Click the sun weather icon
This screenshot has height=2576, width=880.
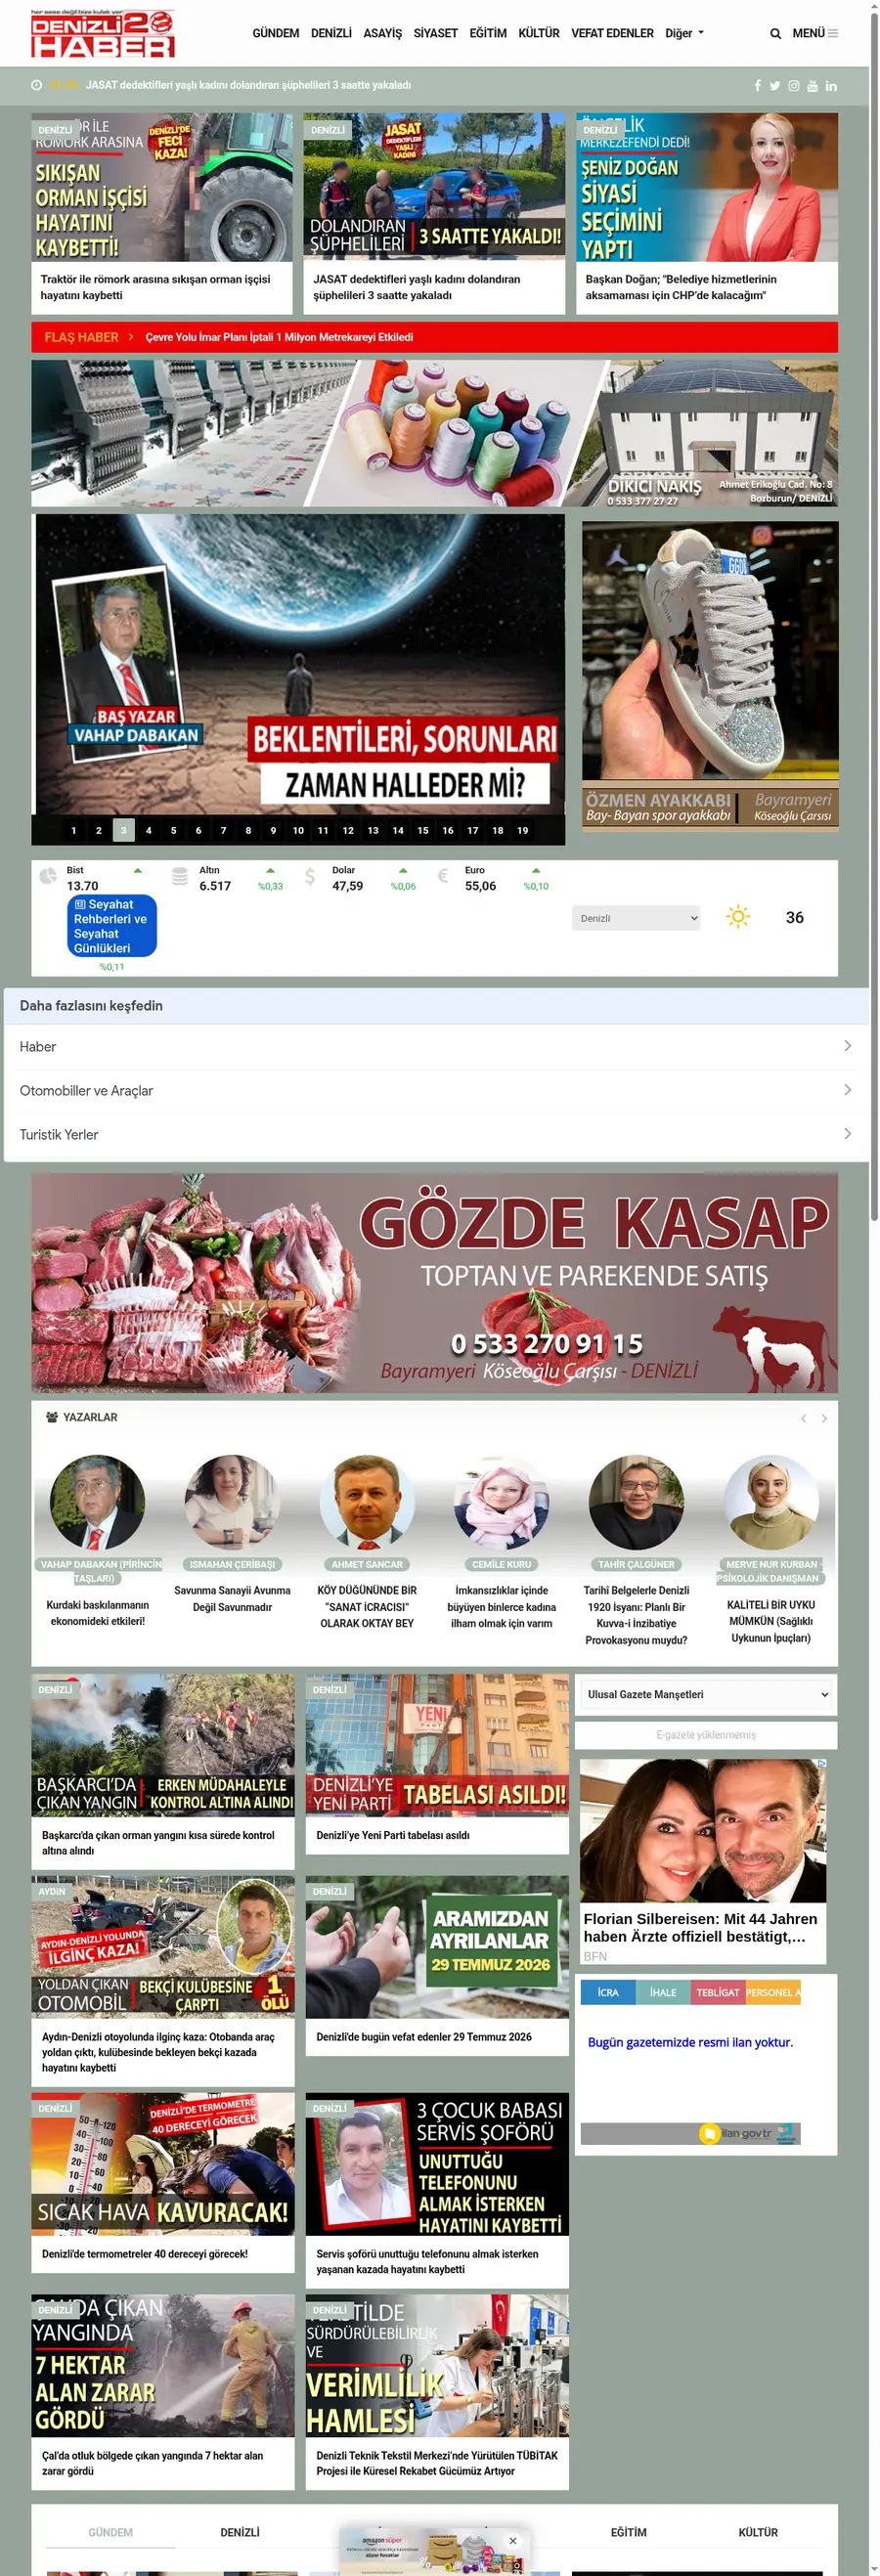coord(738,917)
